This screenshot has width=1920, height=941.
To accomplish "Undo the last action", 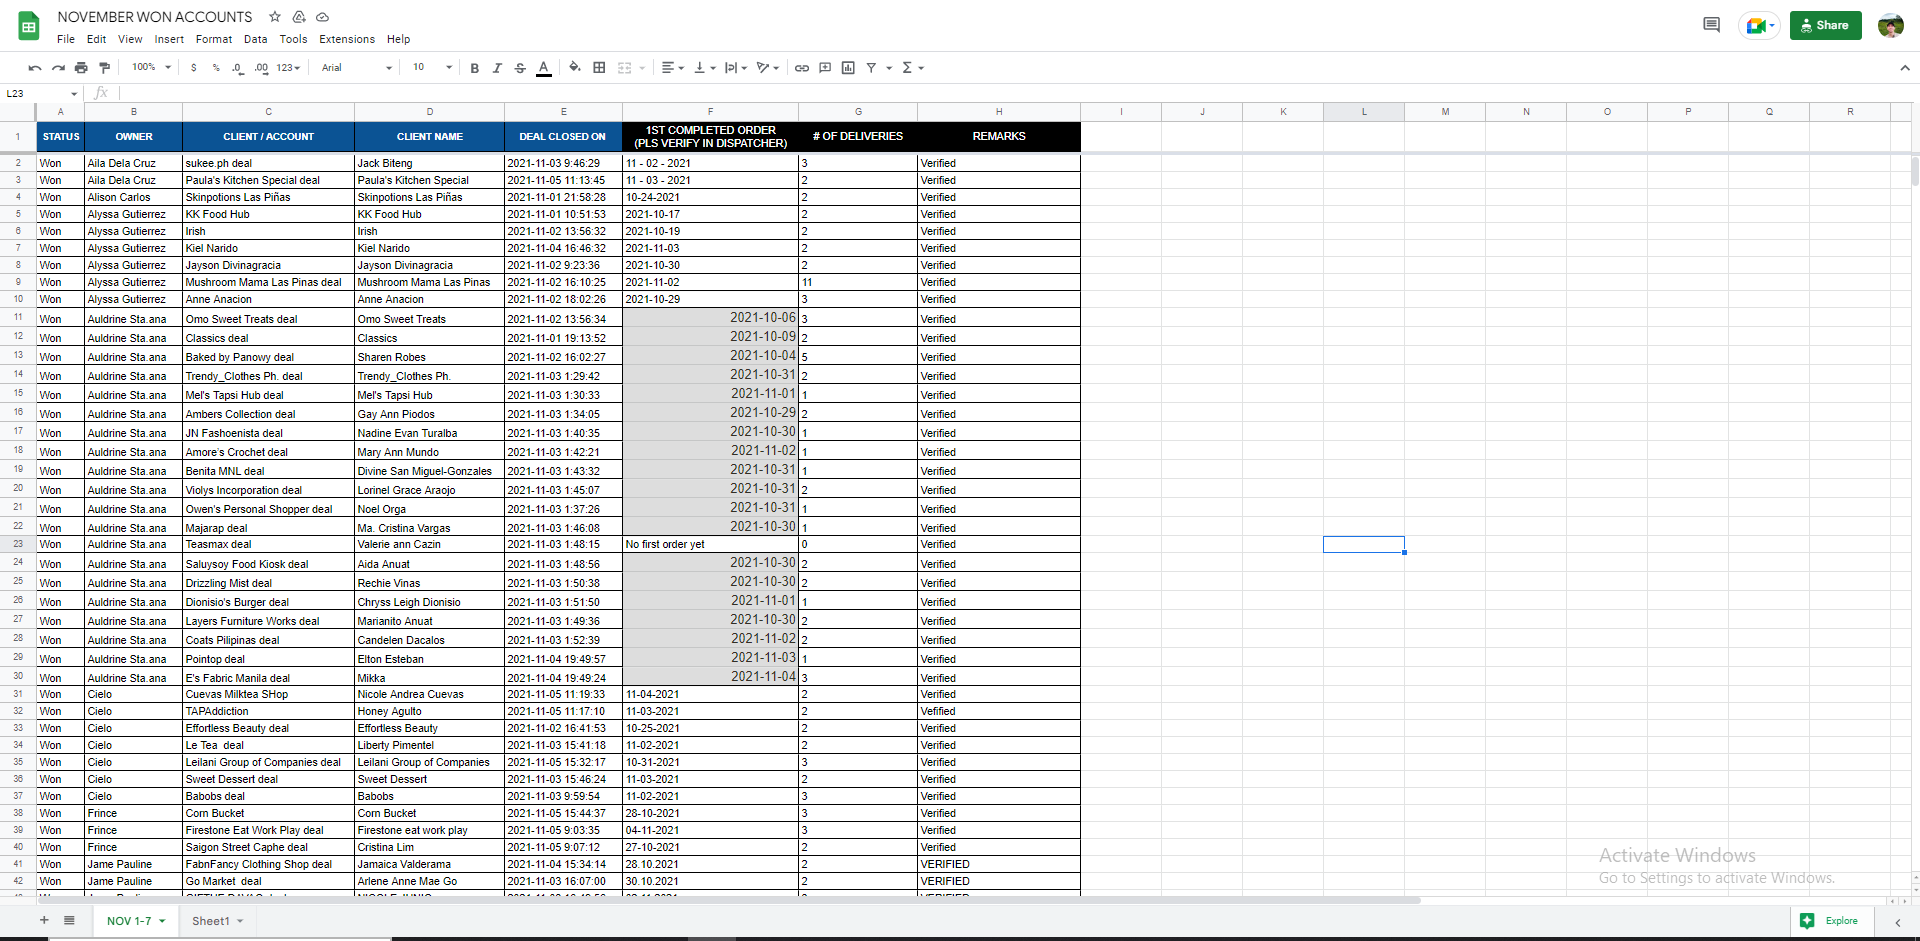I will (35, 68).
